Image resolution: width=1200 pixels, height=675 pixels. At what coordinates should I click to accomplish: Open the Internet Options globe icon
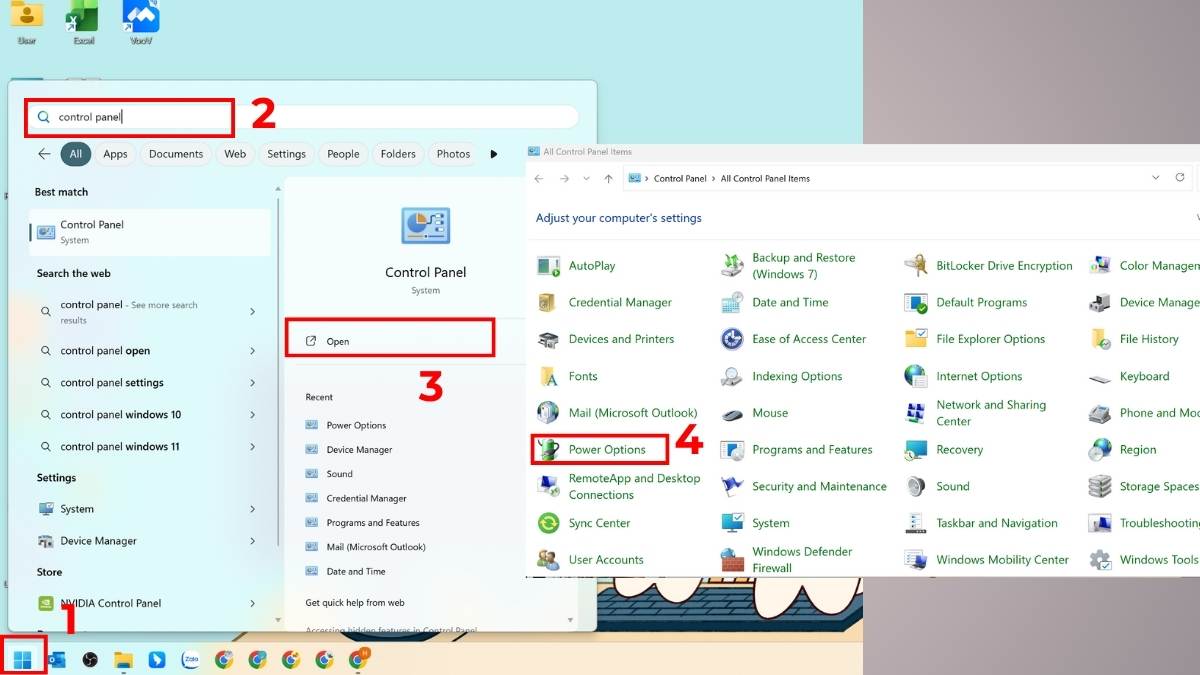point(916,376)
